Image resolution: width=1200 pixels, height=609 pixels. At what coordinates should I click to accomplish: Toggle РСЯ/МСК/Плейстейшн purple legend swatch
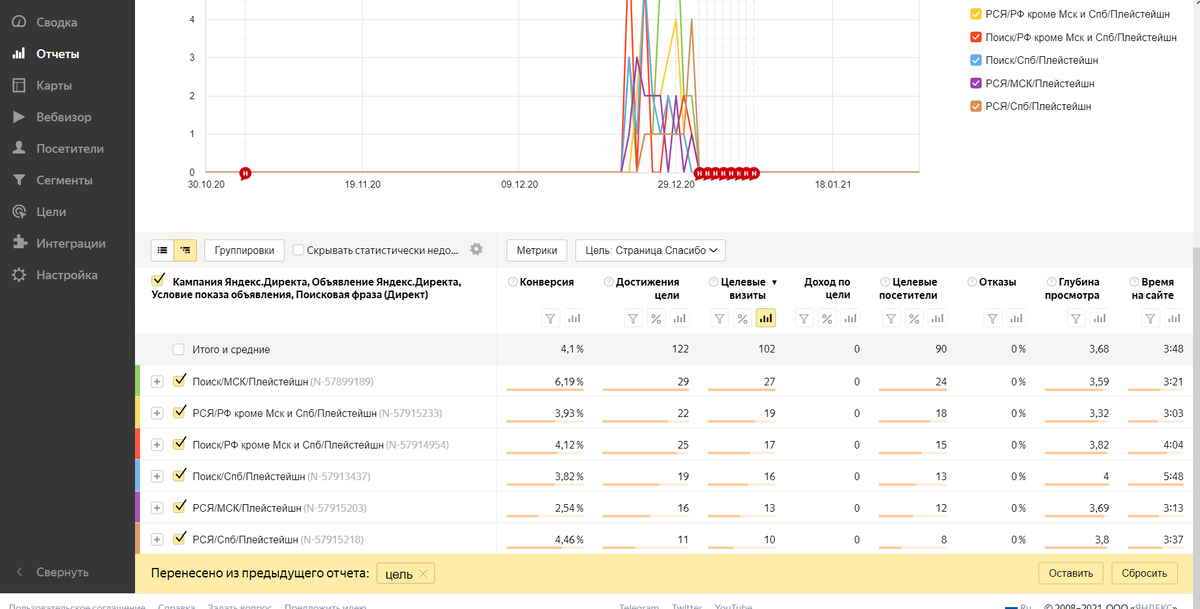pos(976,83)
